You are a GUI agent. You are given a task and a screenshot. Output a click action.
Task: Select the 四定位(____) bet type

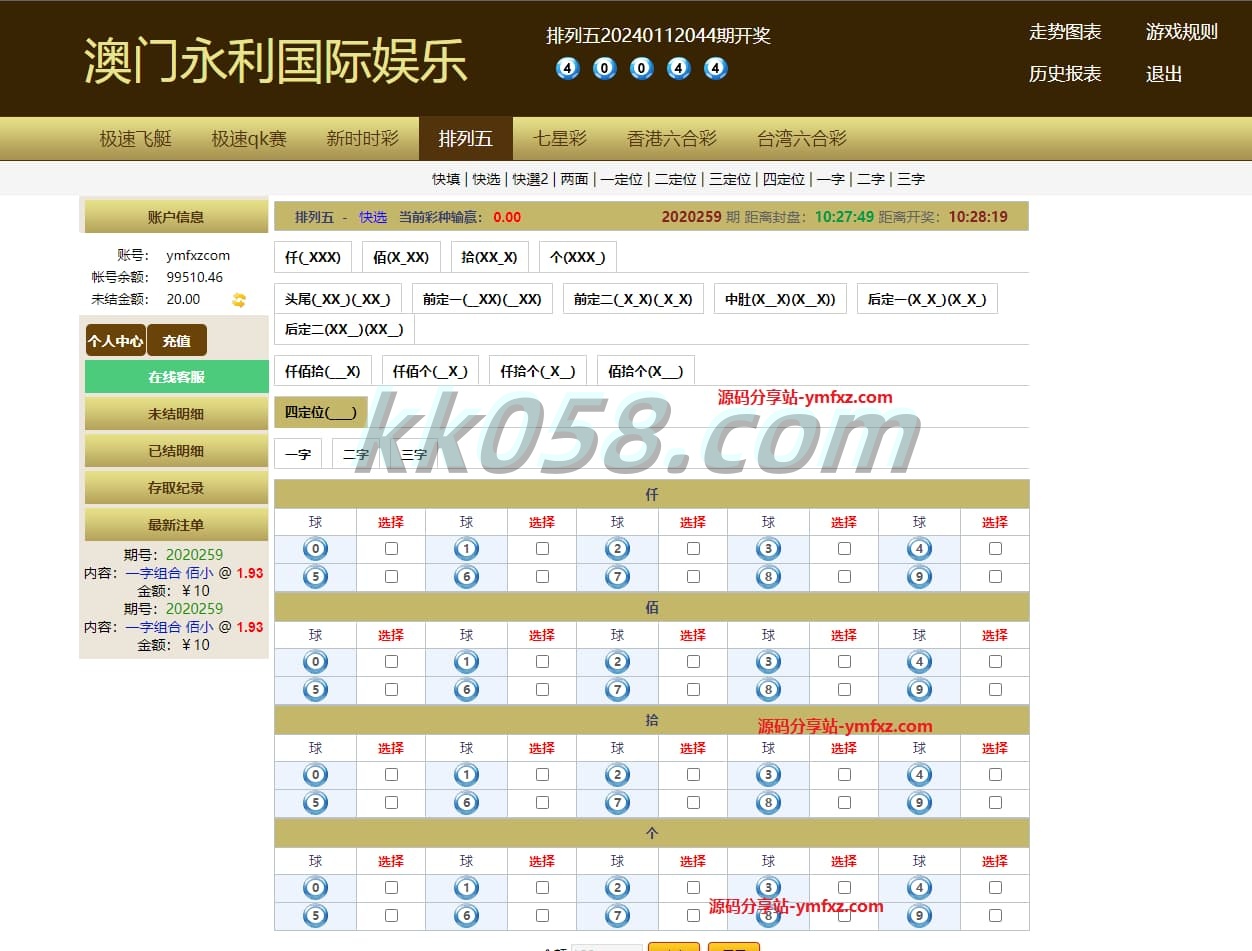[x=321, y=412]
